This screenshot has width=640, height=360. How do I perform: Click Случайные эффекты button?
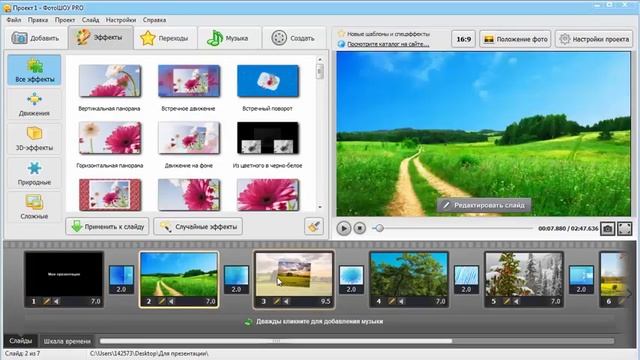tap(198, 227)
